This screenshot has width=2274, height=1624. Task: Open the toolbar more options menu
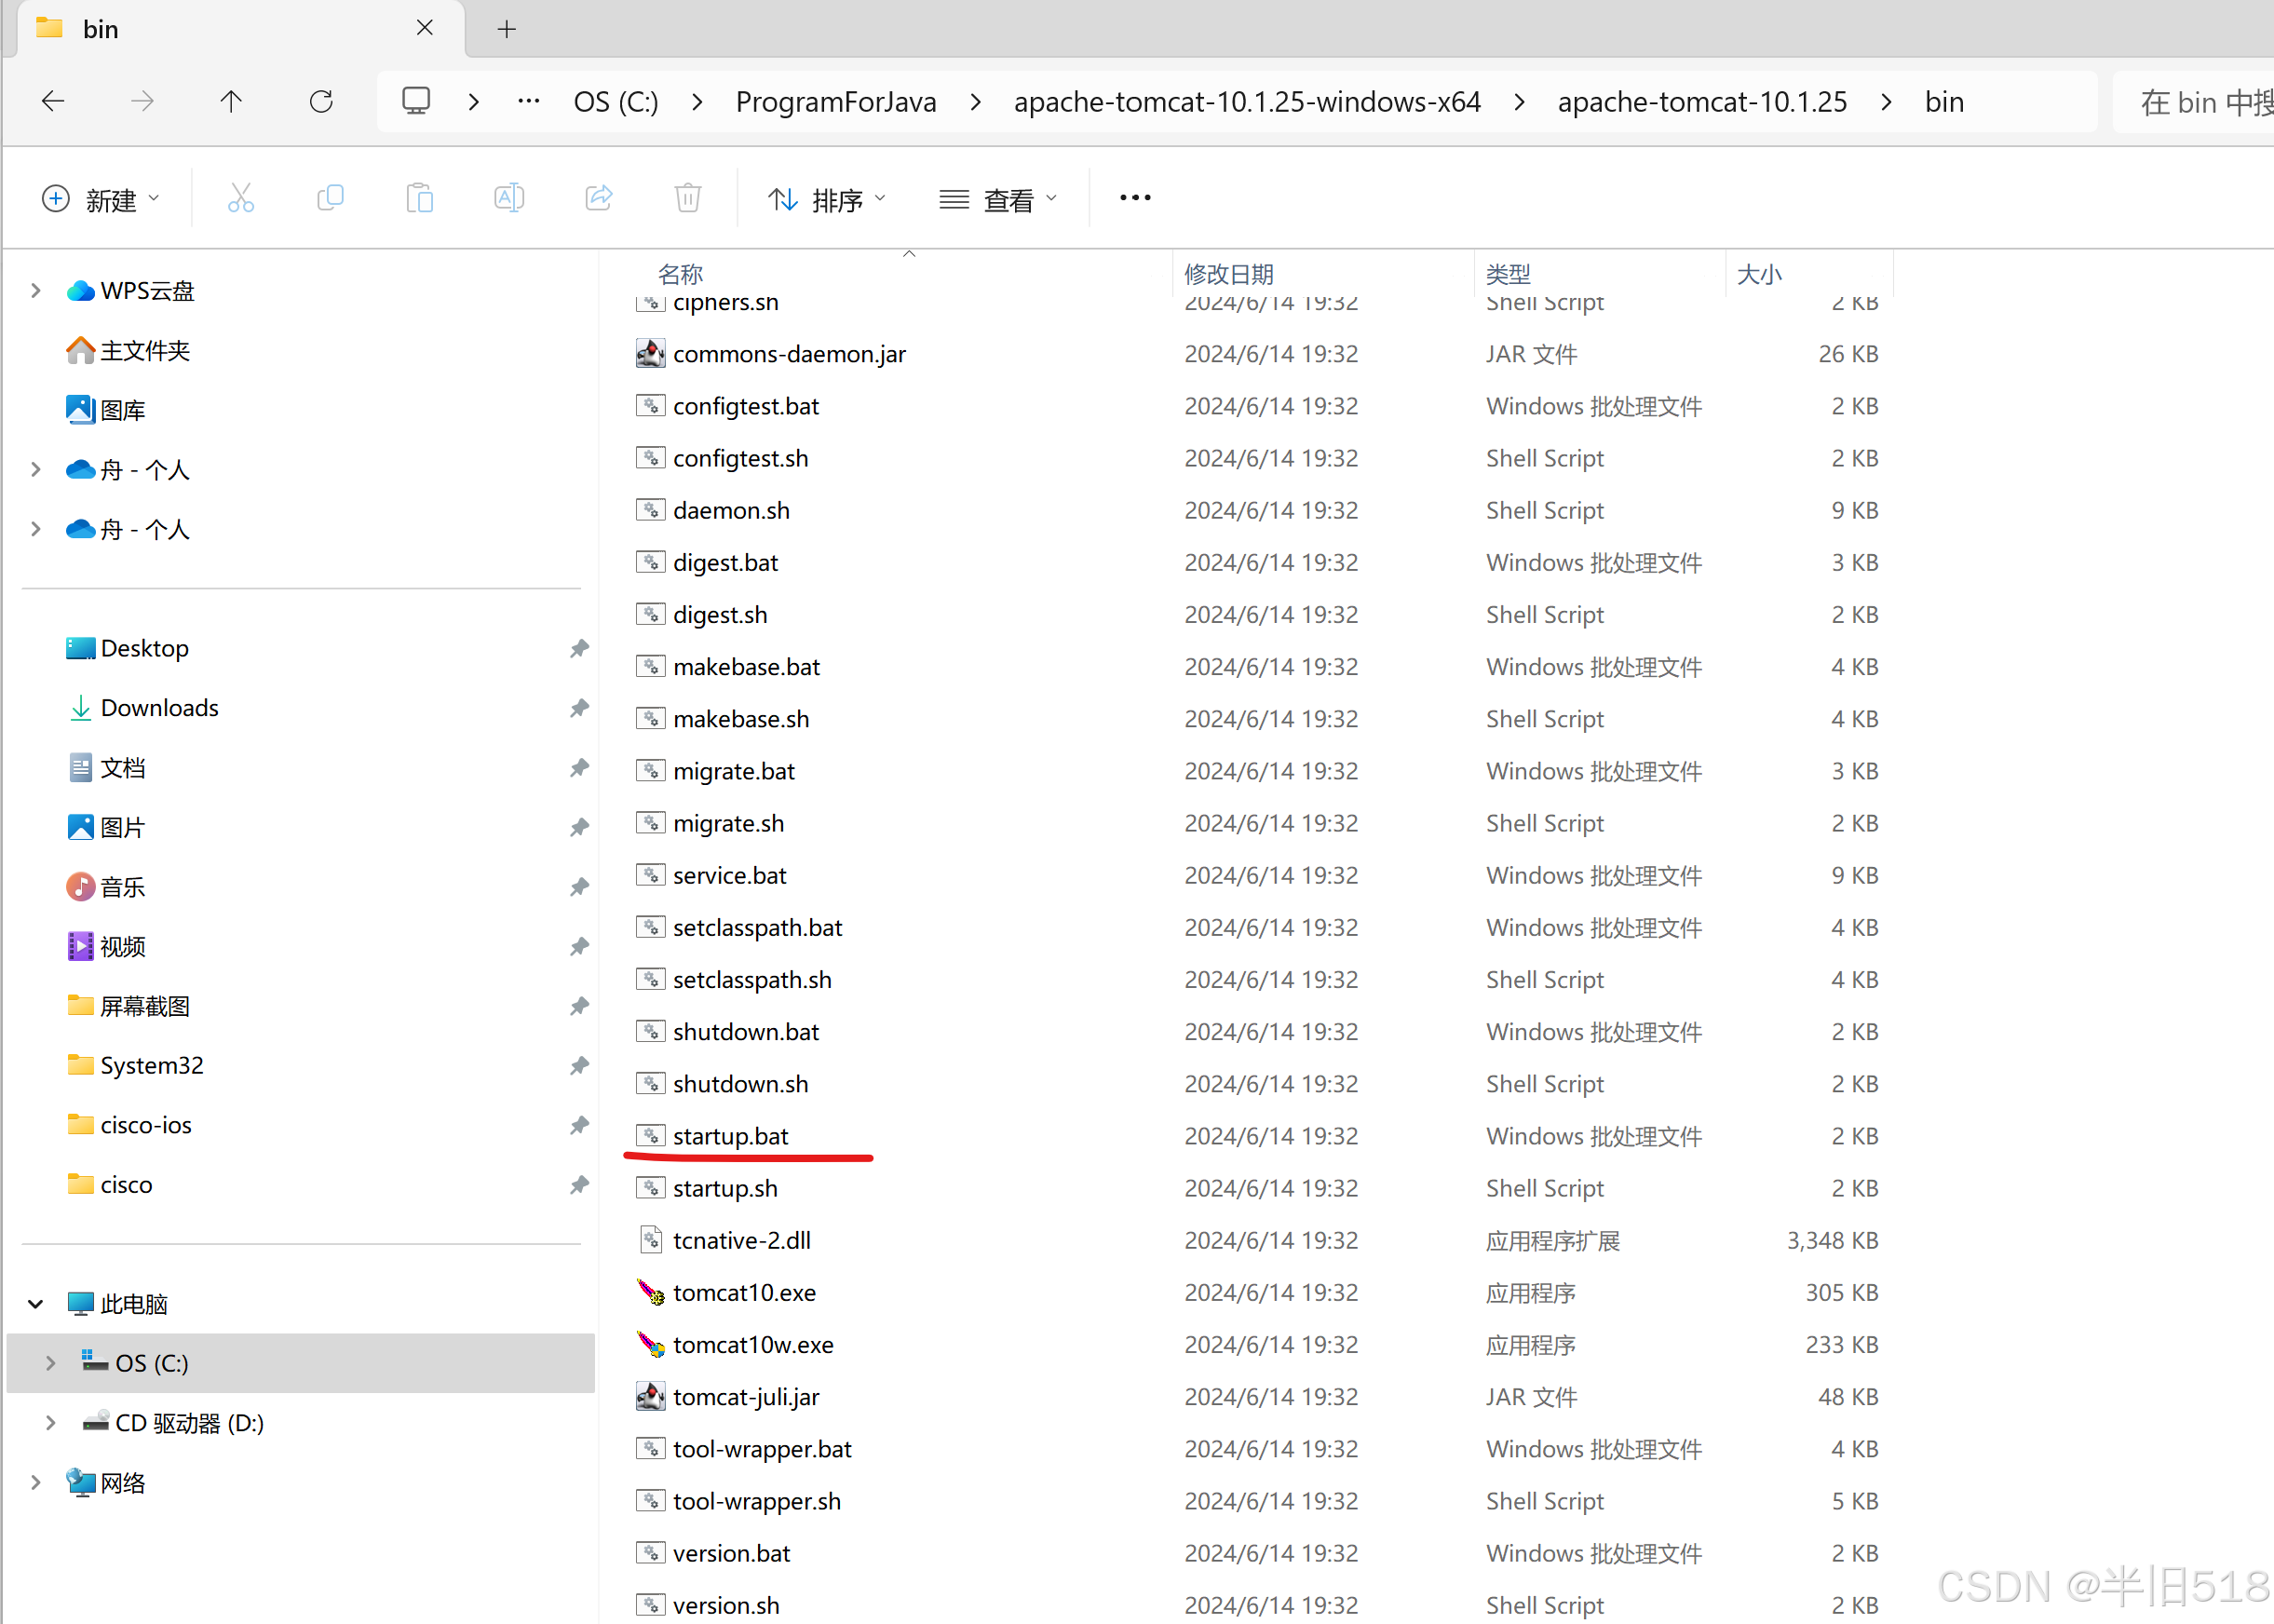point(1135,199)
